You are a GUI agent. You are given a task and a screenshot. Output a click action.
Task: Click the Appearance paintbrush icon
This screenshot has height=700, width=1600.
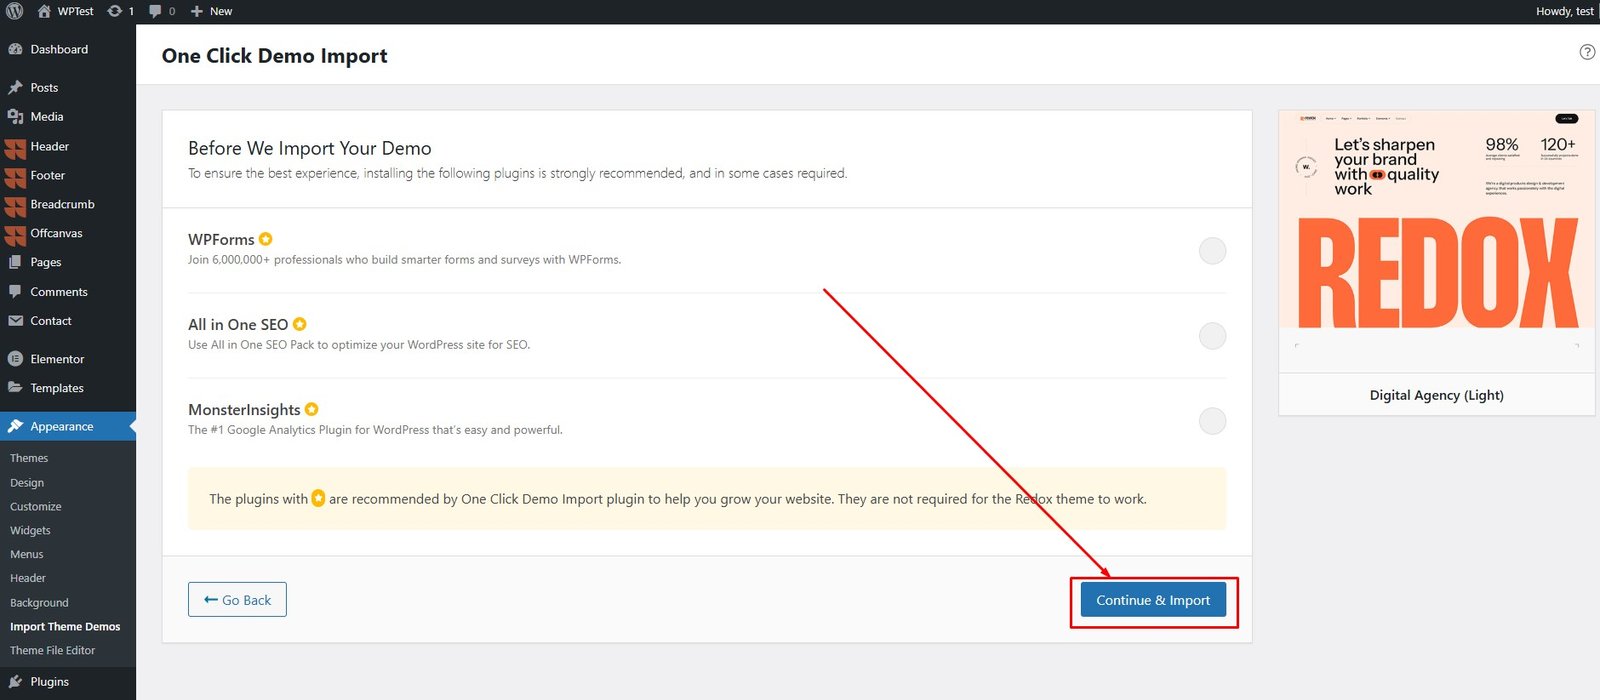pos(15,426)
